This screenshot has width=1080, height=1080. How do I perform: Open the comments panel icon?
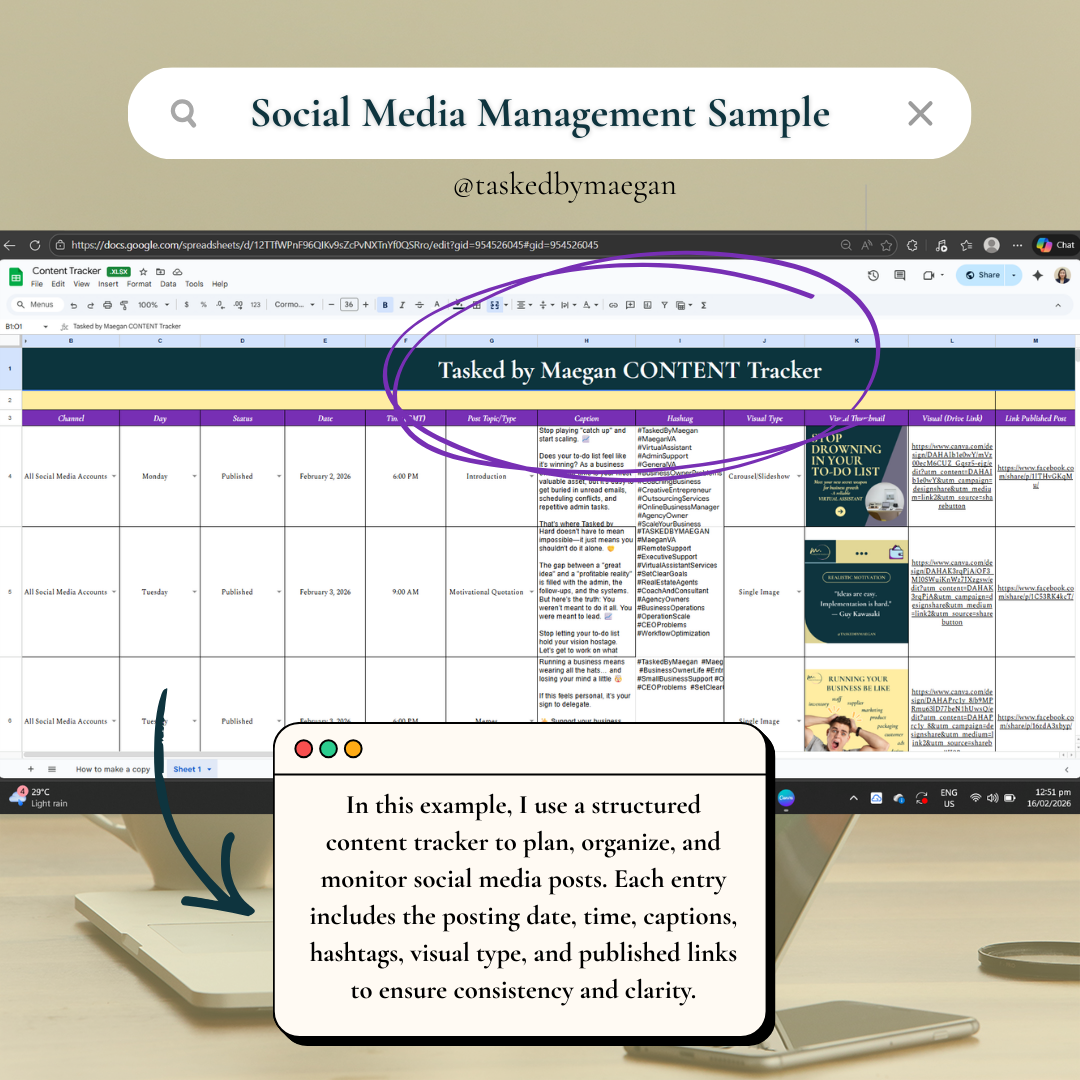coord(900,275)
